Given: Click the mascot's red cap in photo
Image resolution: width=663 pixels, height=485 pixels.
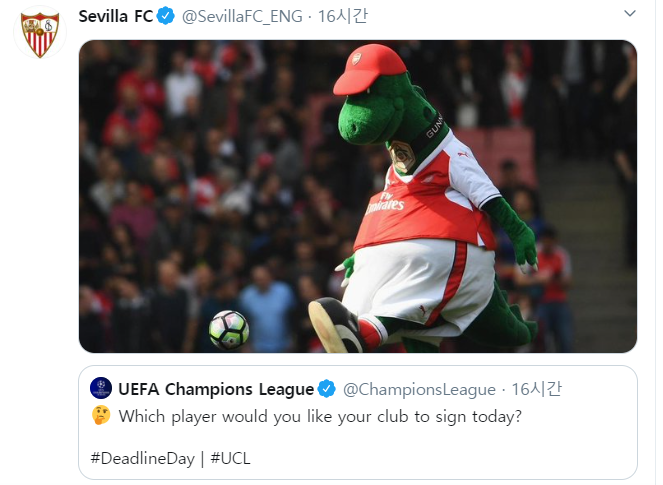Looking at the screenshot, I should 368,70.
